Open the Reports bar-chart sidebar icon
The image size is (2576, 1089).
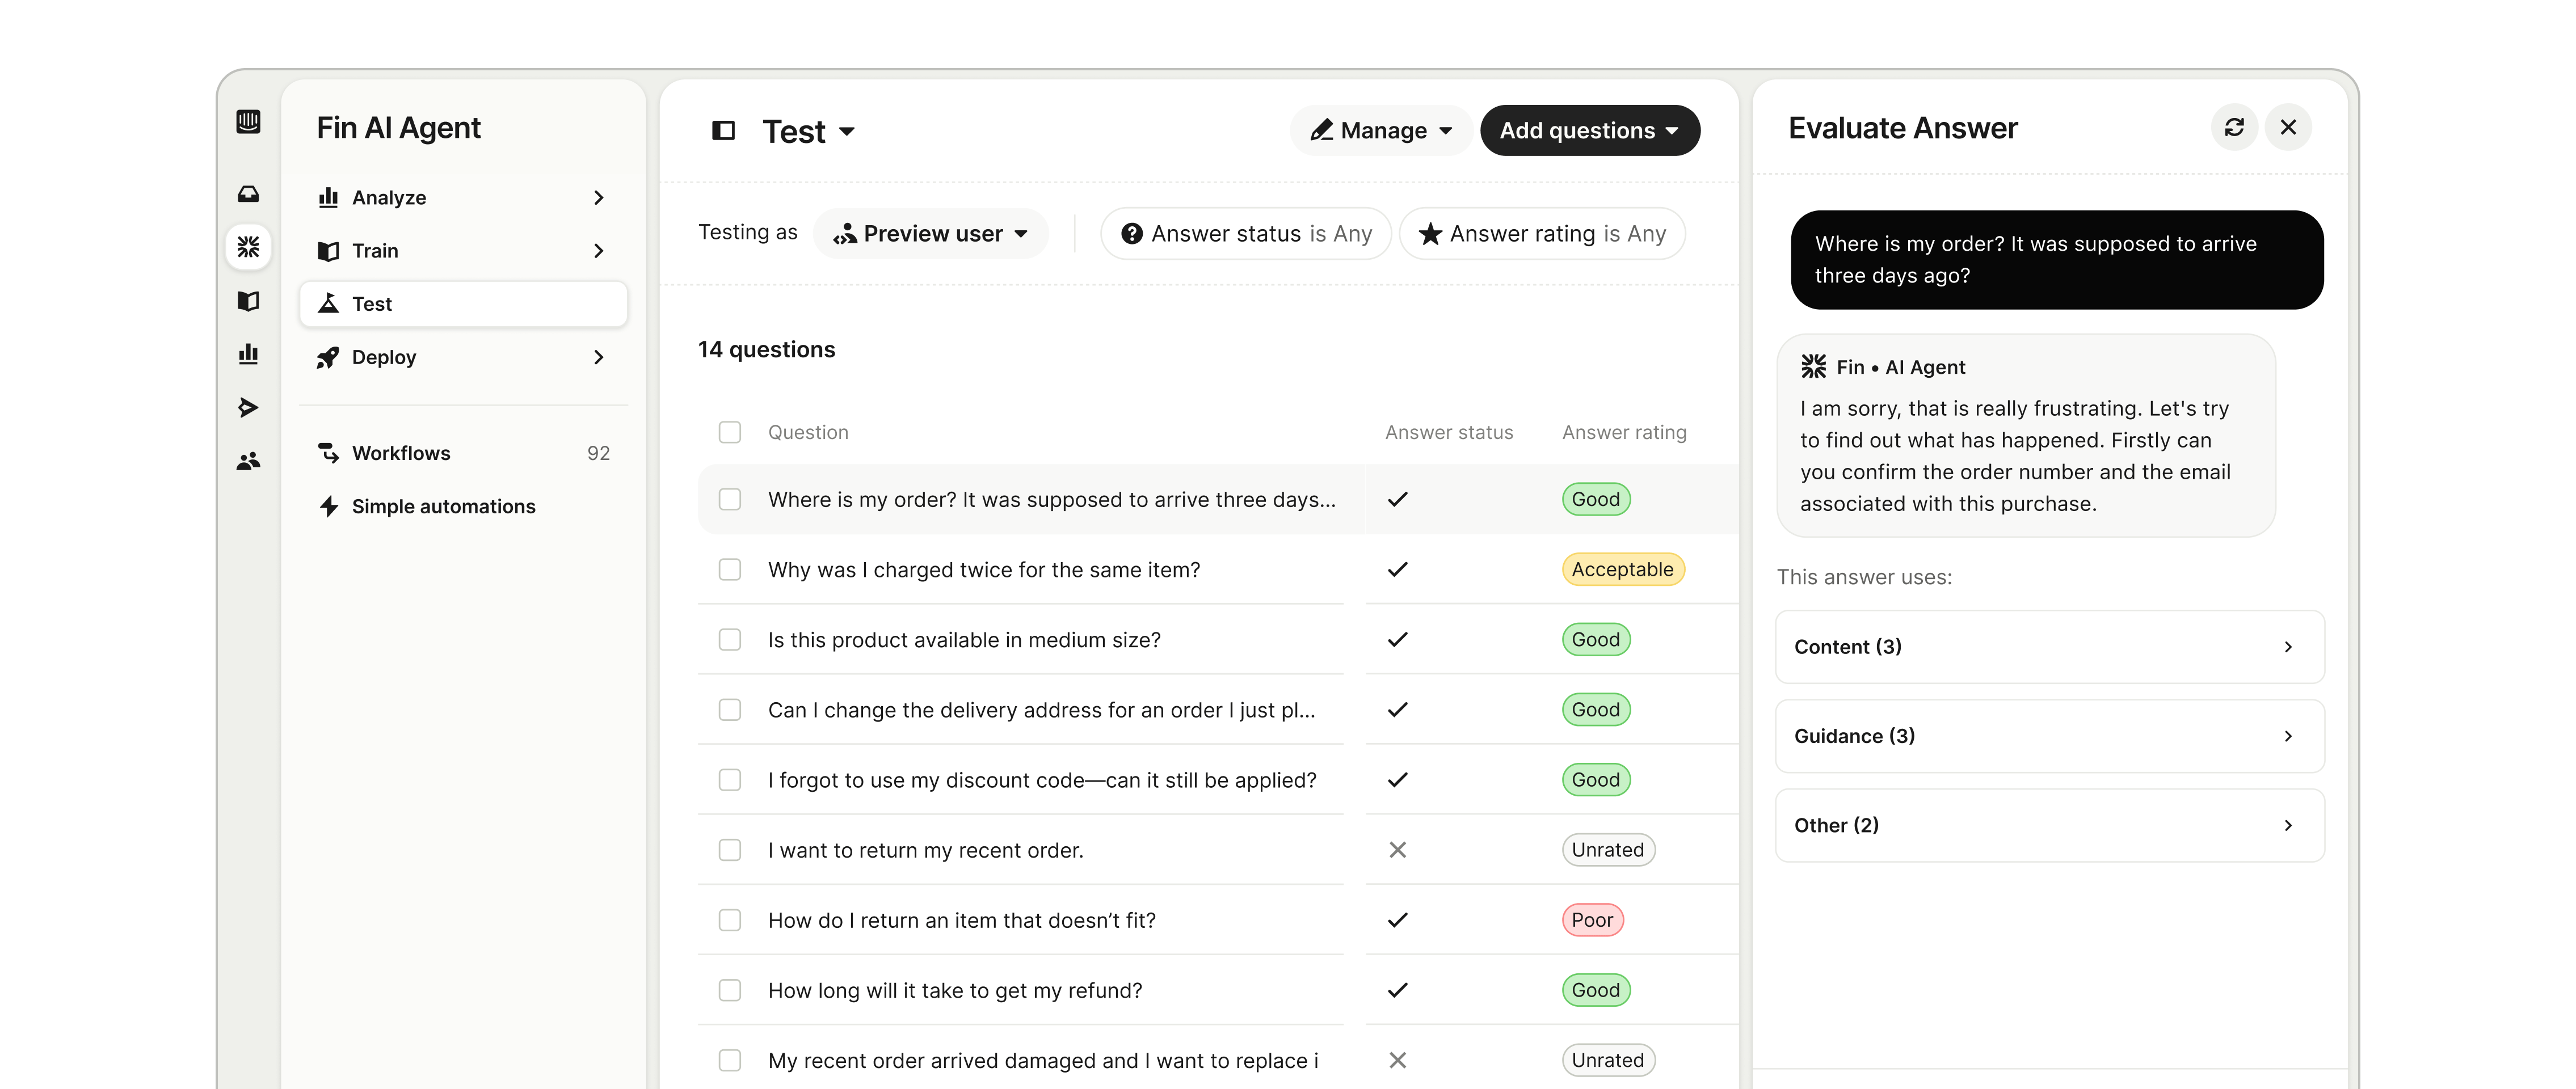click(x=248, y=353)
